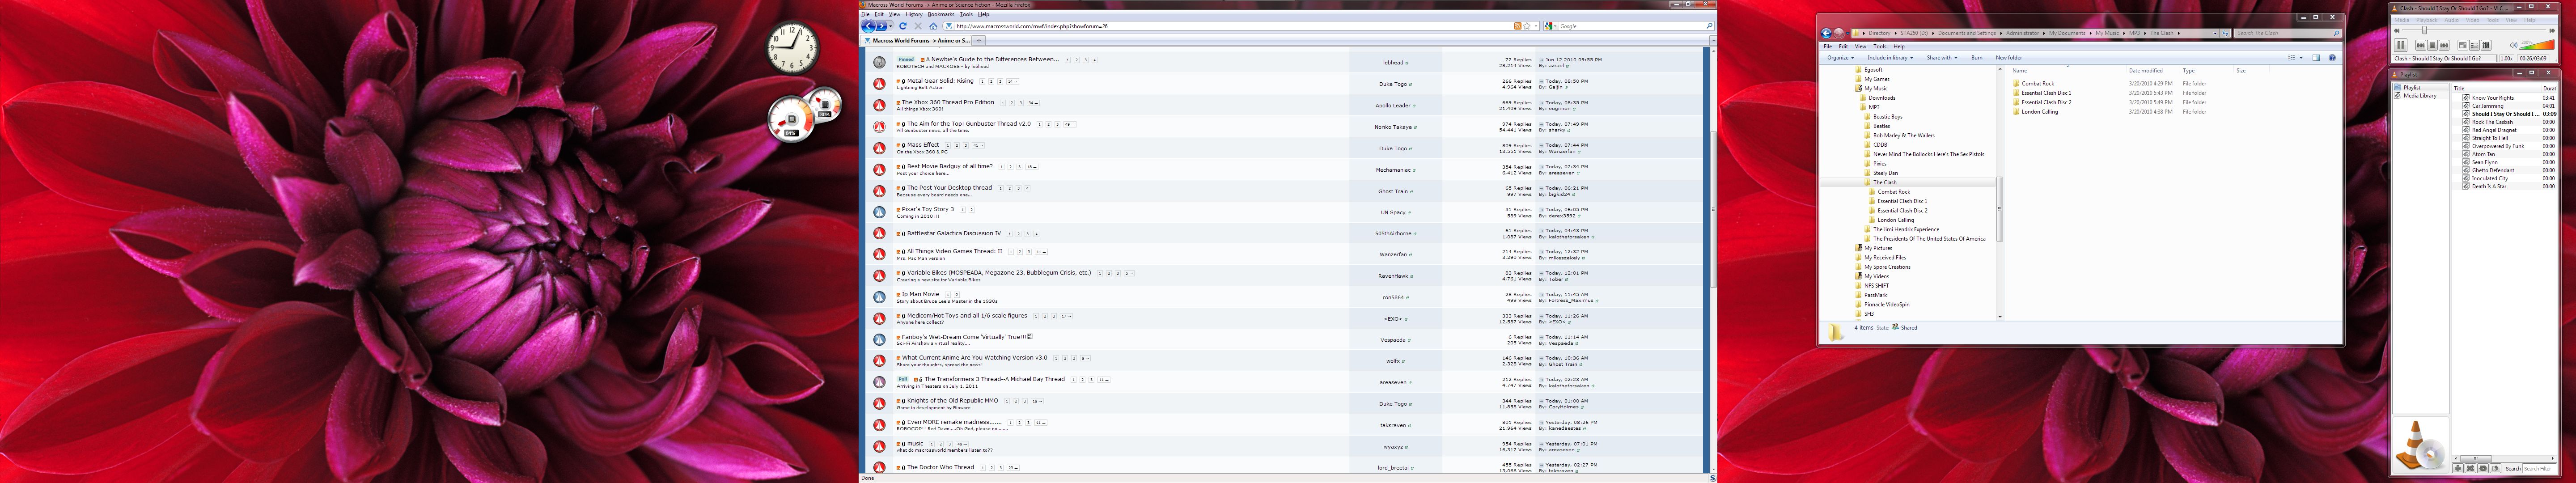
Task: Select Media Library in VLC playlist sidebar
Action: pos(2420,96)
